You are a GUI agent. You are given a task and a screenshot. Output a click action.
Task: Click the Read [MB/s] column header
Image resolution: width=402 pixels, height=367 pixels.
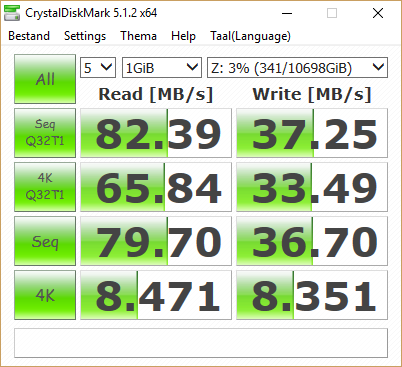[x=156, y=94]
